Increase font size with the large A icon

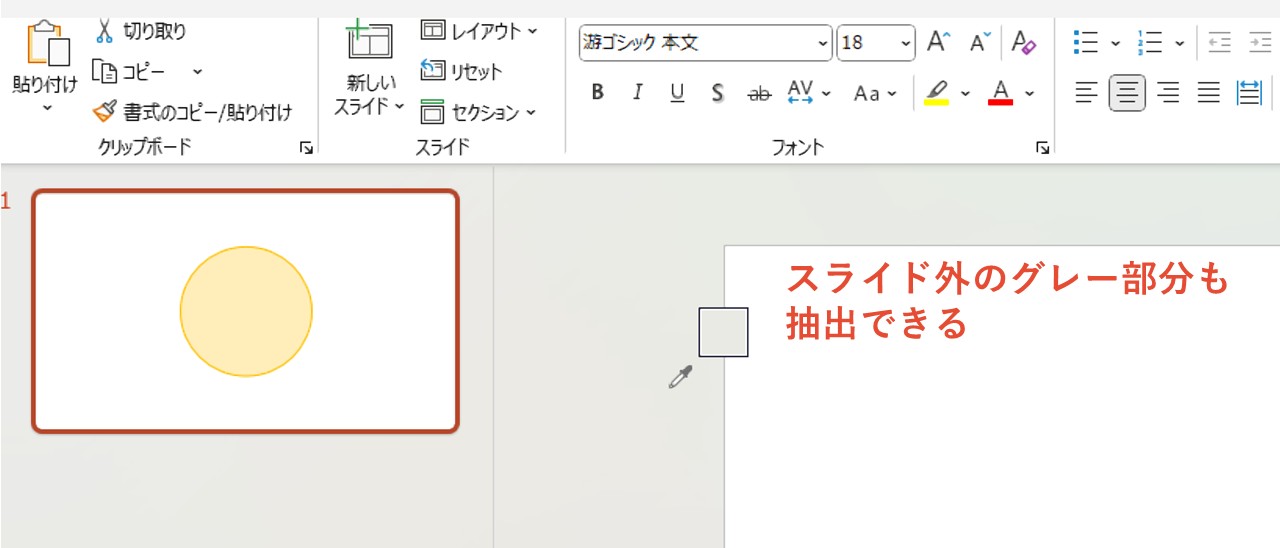pyautogui.click(x=937, y=42)
